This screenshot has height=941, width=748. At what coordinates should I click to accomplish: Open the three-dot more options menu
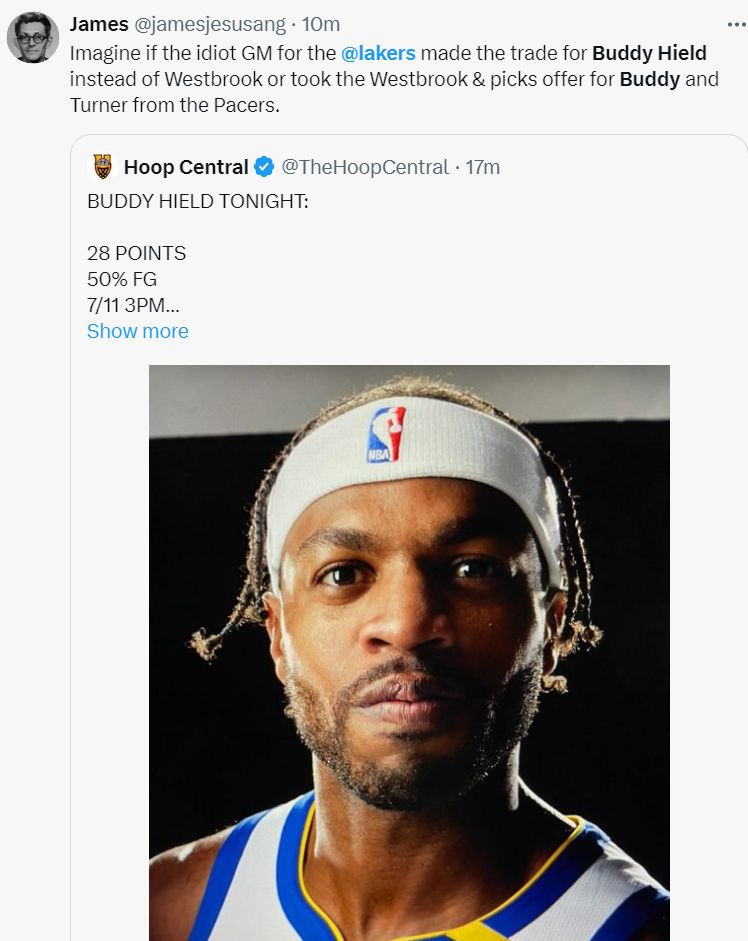(736, 24)
